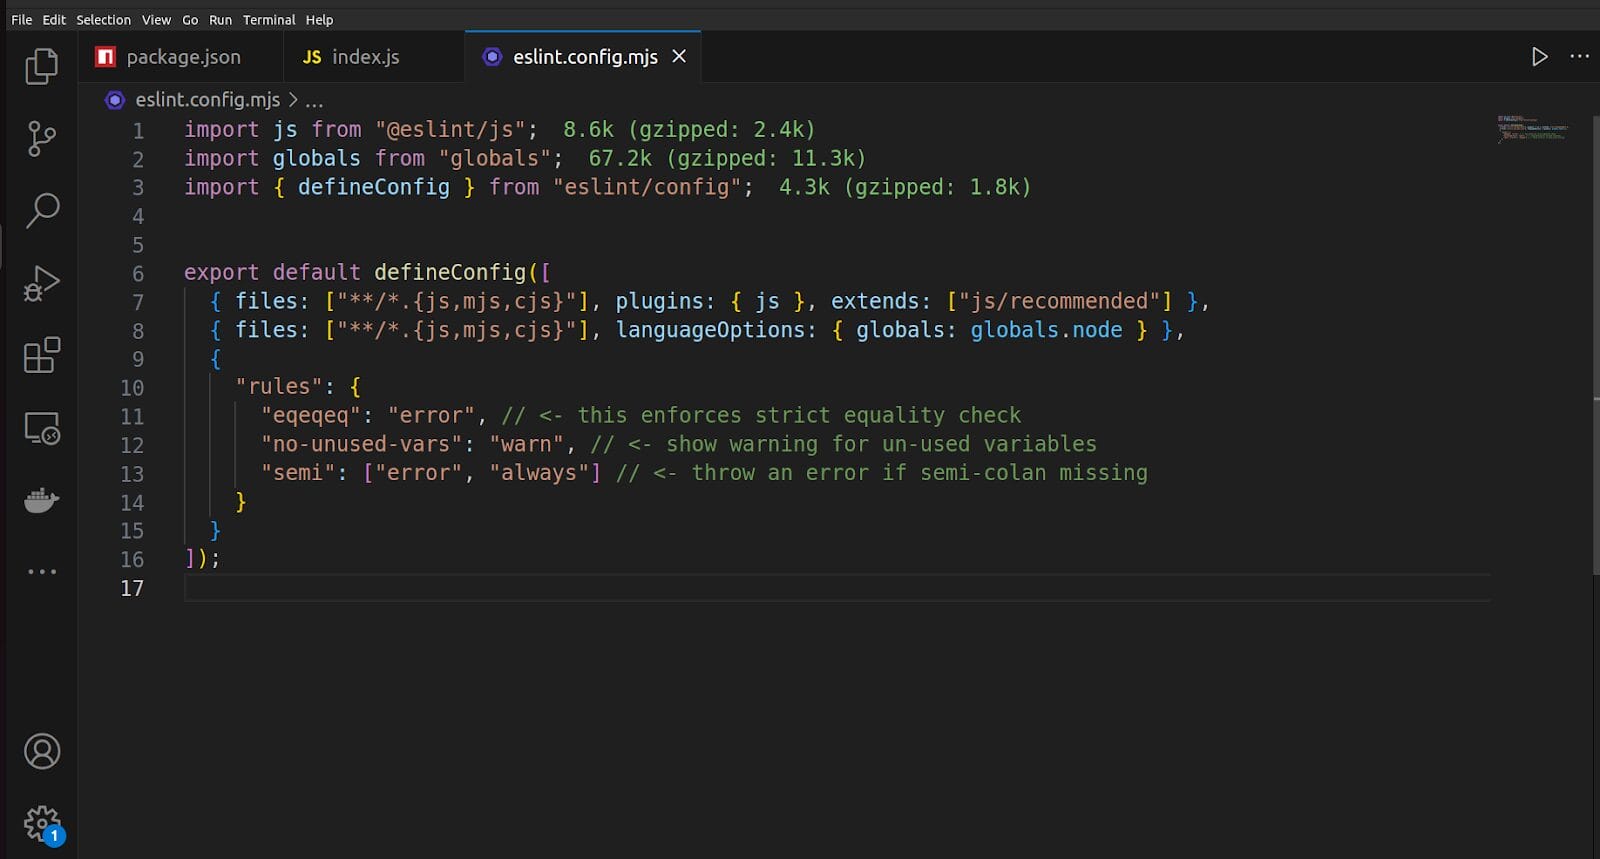Open editor More Actions ellipsis menu

tap(1579, 57)
